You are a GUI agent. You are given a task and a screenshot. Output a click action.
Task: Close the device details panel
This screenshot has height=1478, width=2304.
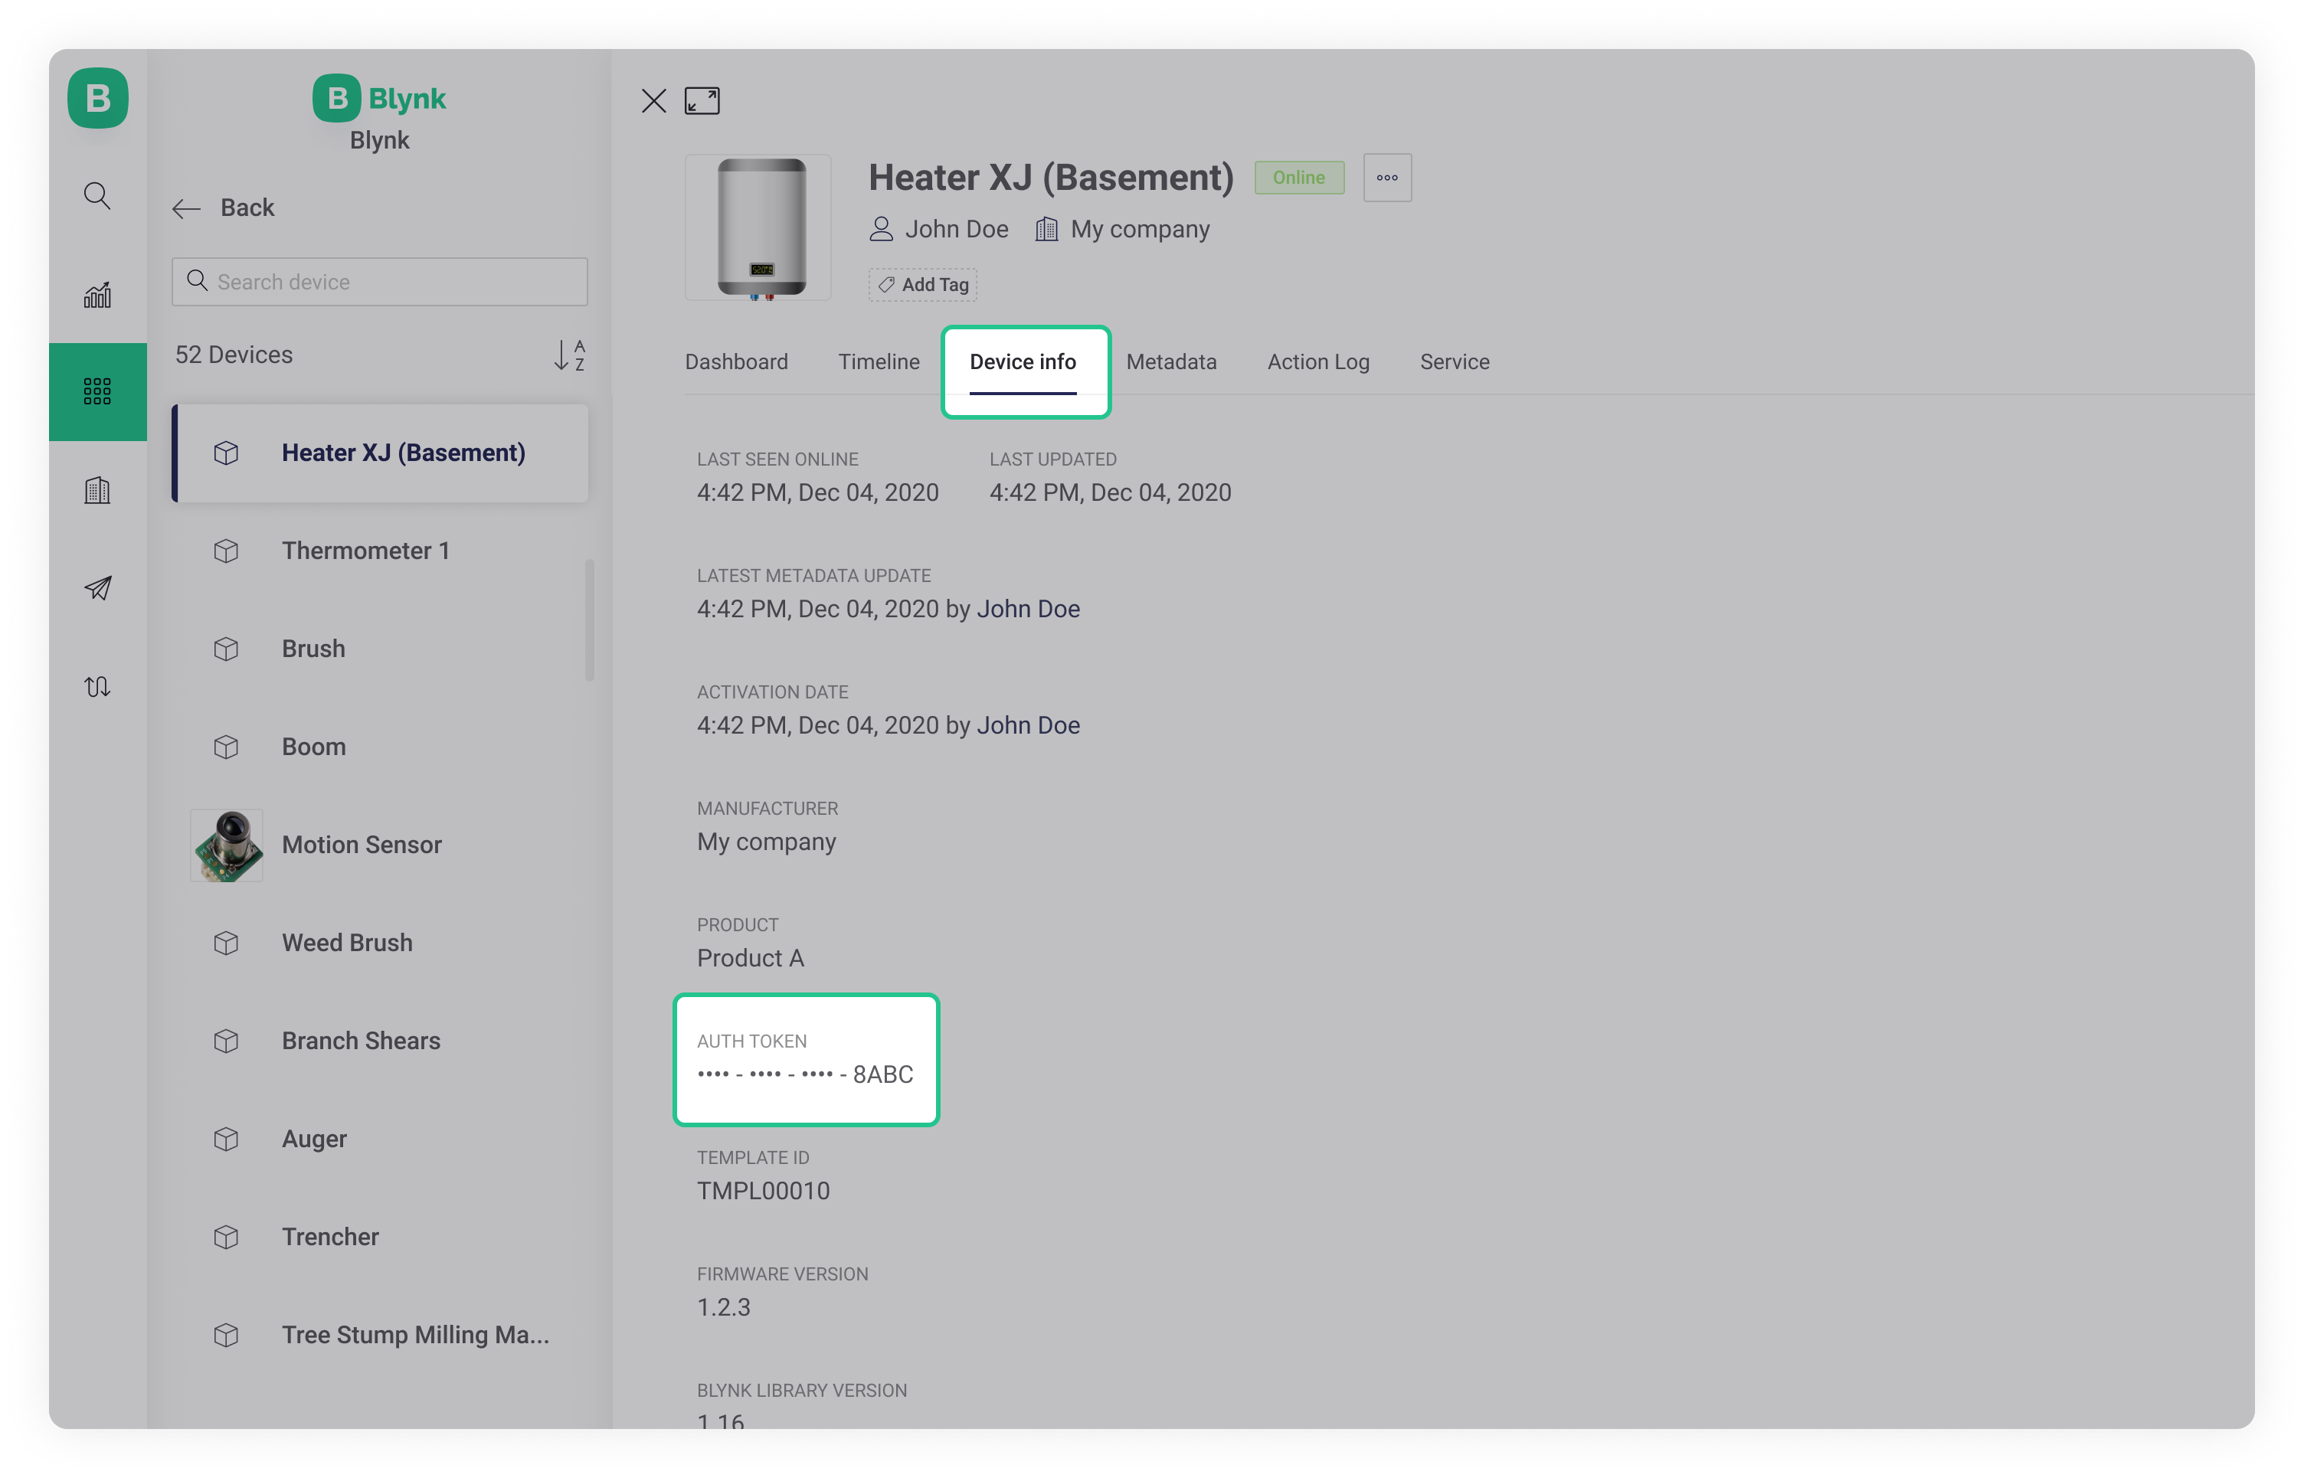coord(653,101)
